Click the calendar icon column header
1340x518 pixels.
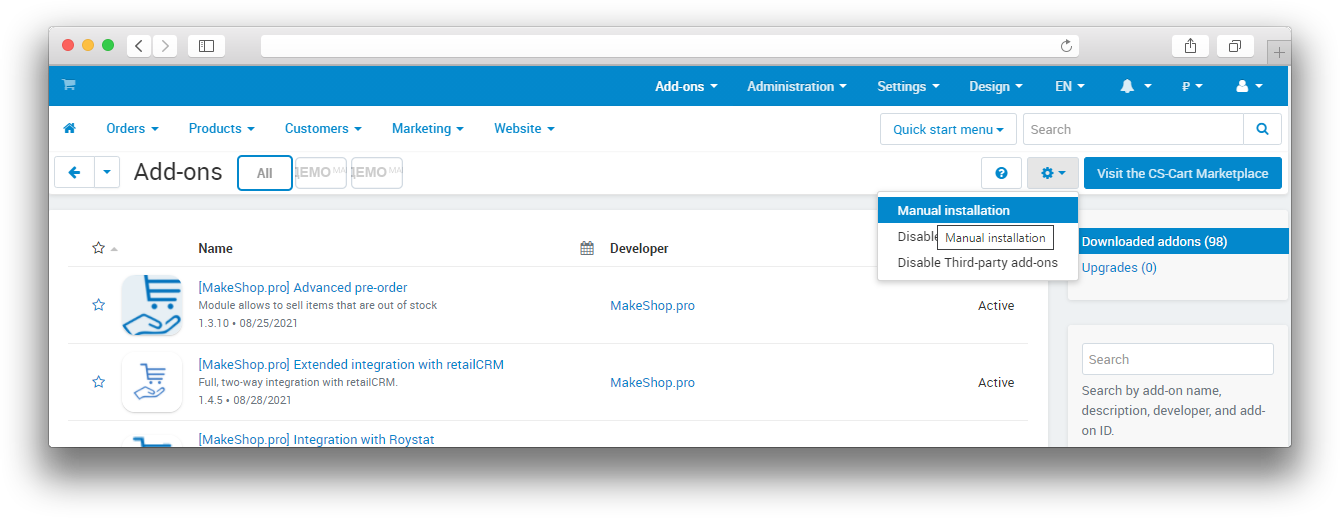(587, 248)
